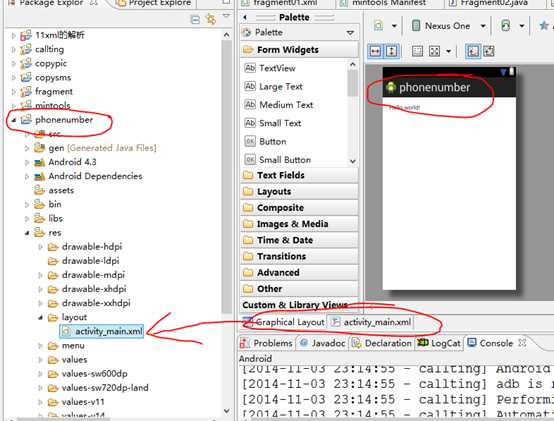The width and height of the screenshot is (554, 421).
Task: Collapse the layout folder
Action: coord(40,318)
